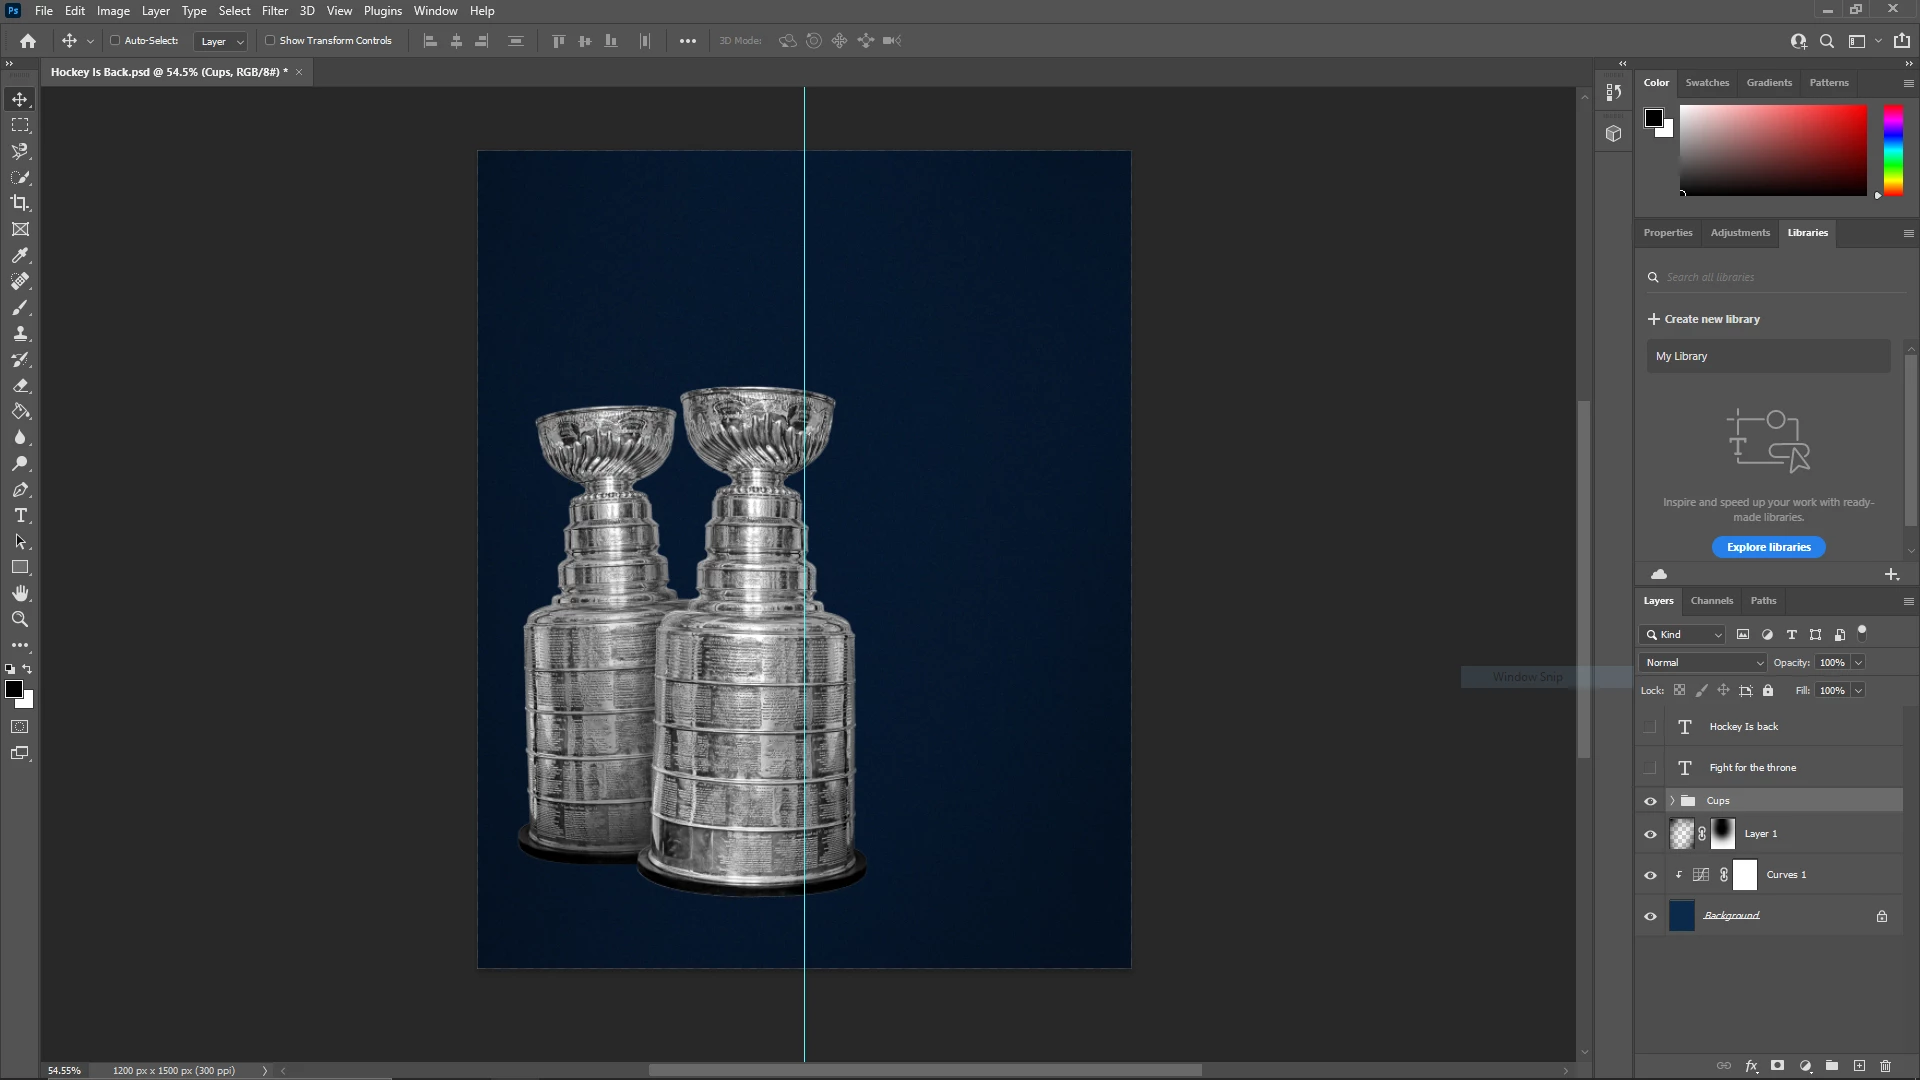Image resolution: width=1920 pixels, height=1080 pixels.
Task: Select the Horizontal Type tool
Action: click(x=20, y=516)
